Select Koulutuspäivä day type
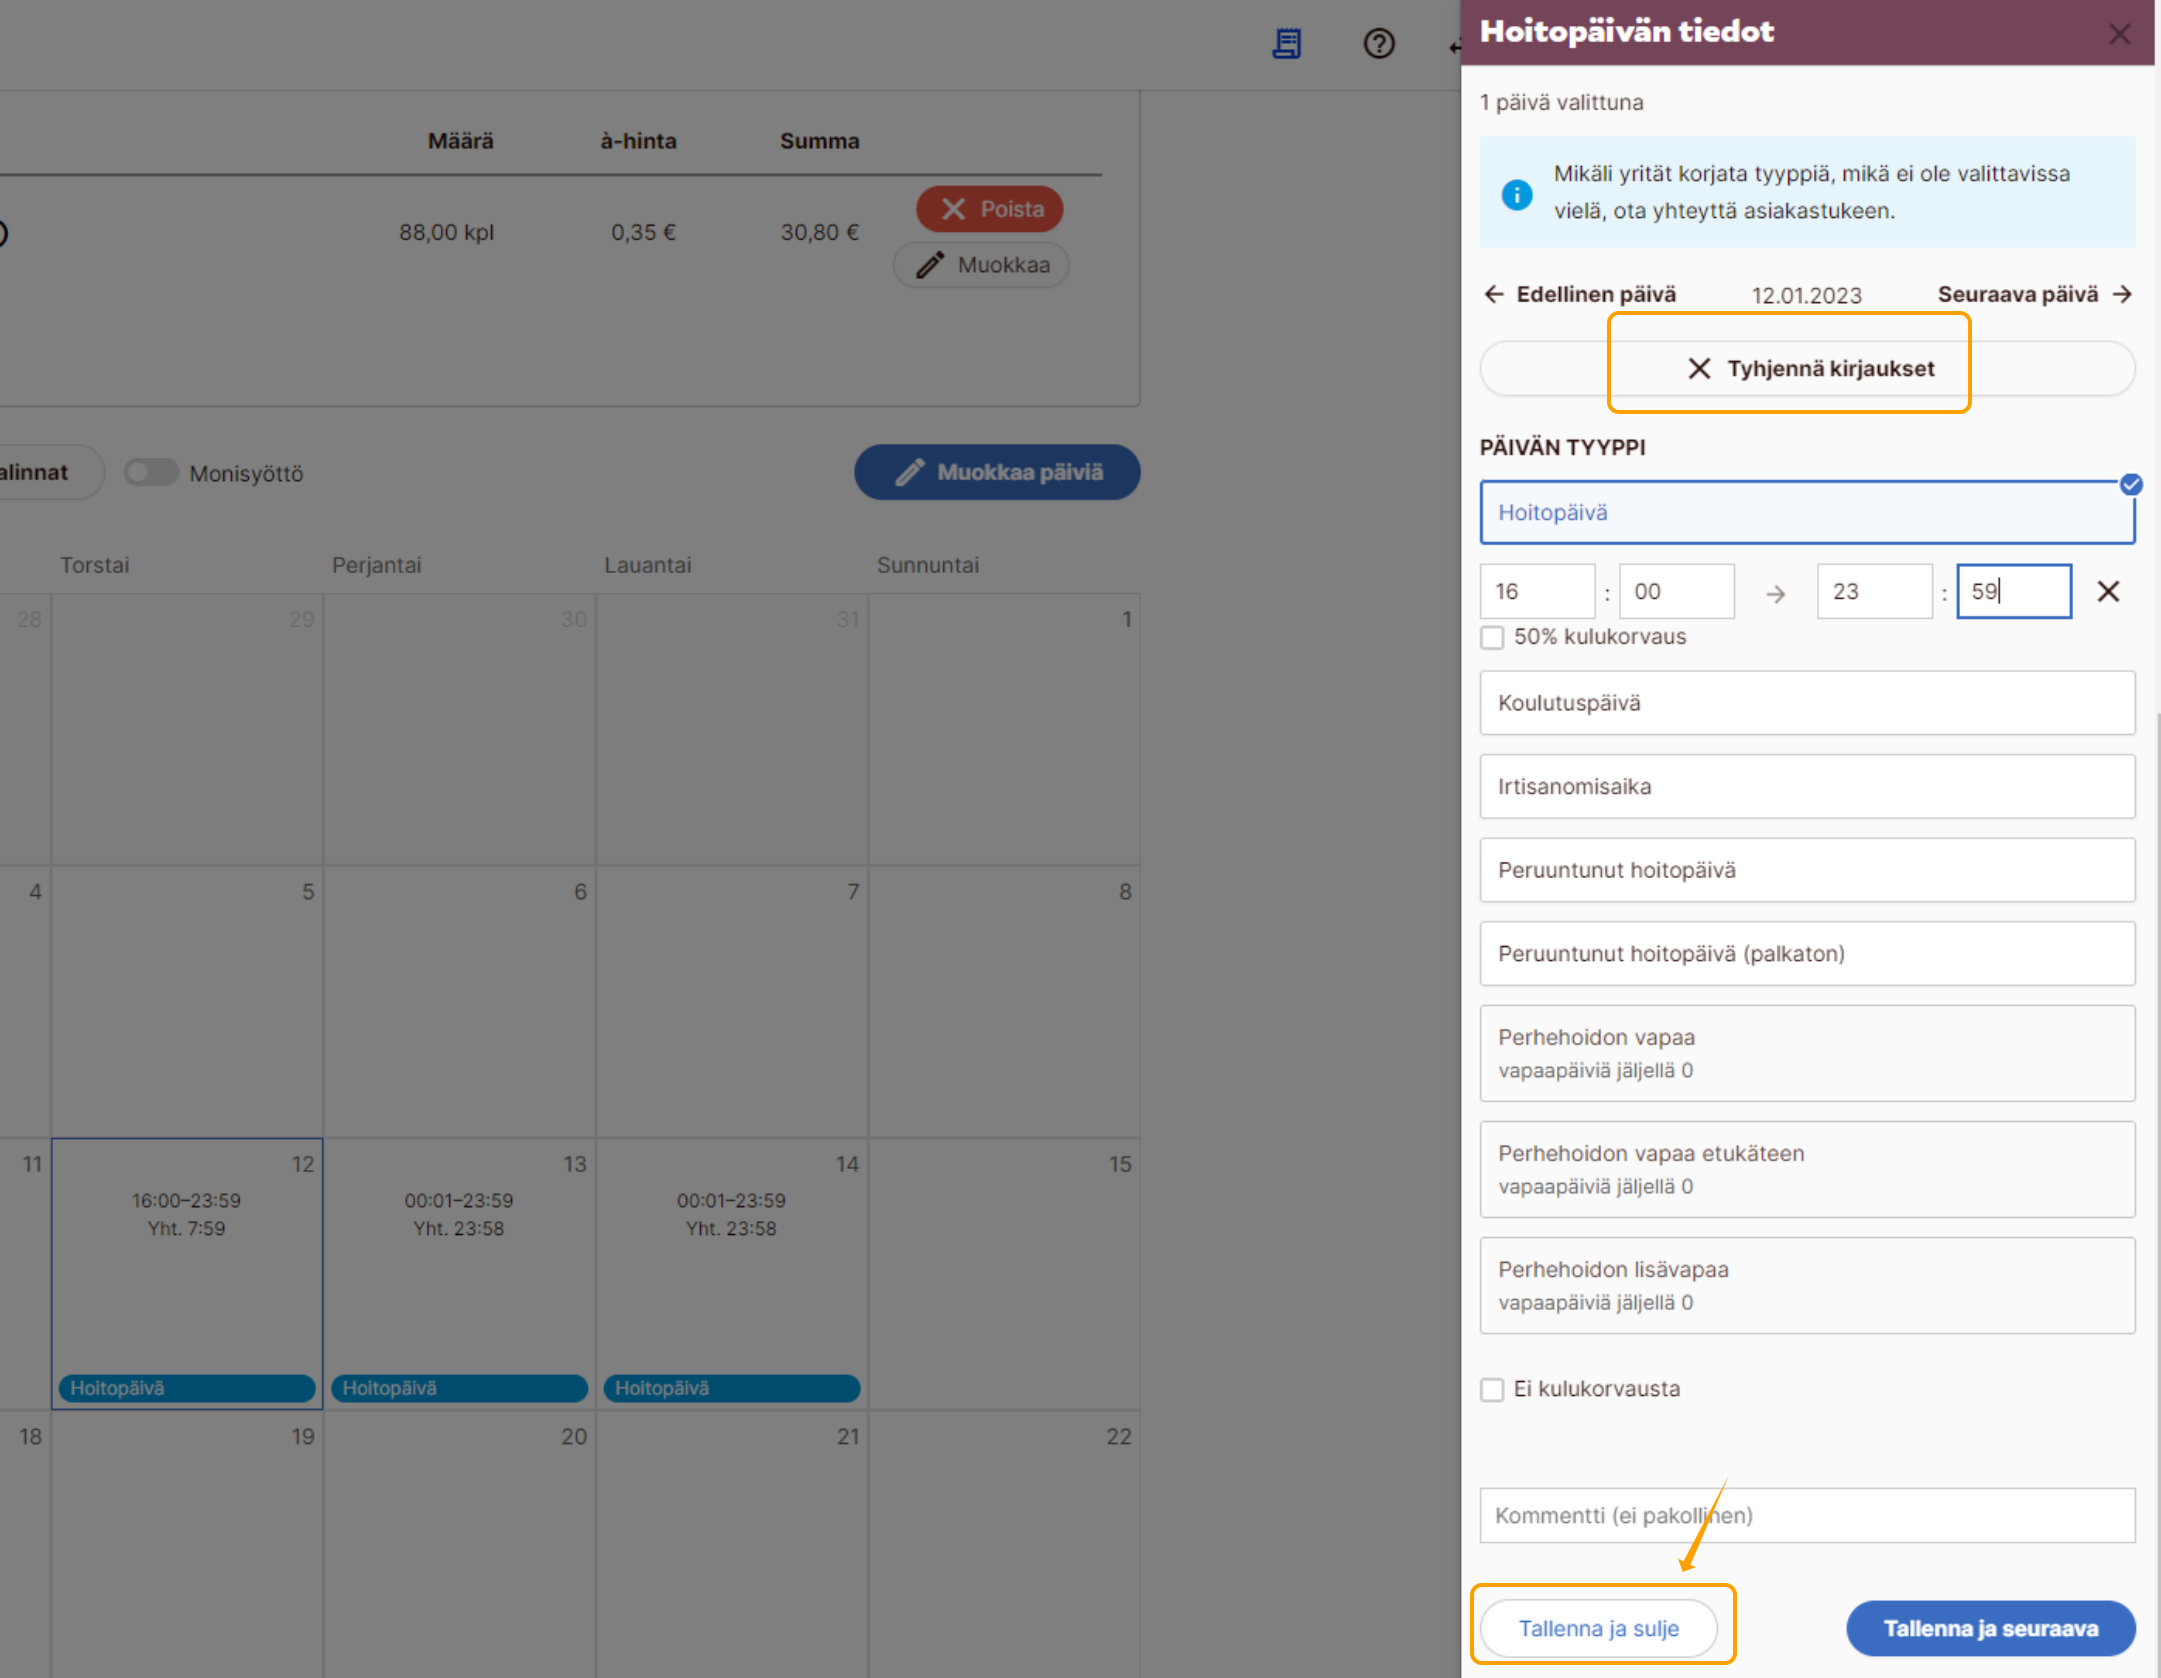 click(1806, 703)
